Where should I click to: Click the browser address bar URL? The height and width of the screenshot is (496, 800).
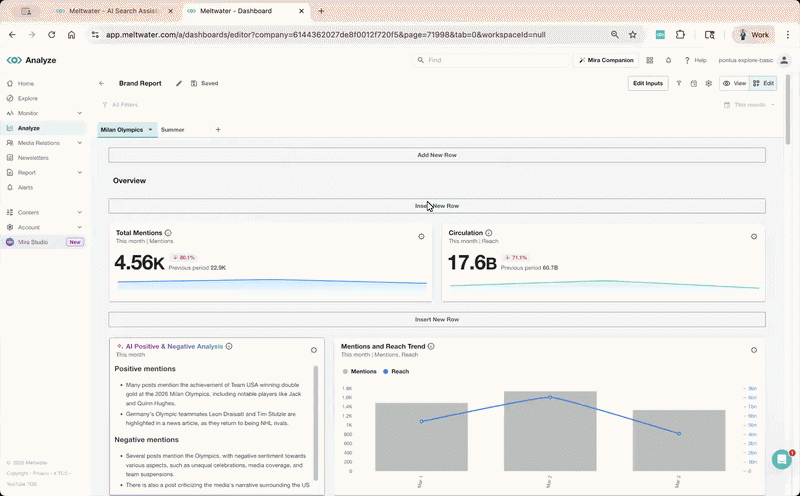pyautogui.click(x=326, y=35)
